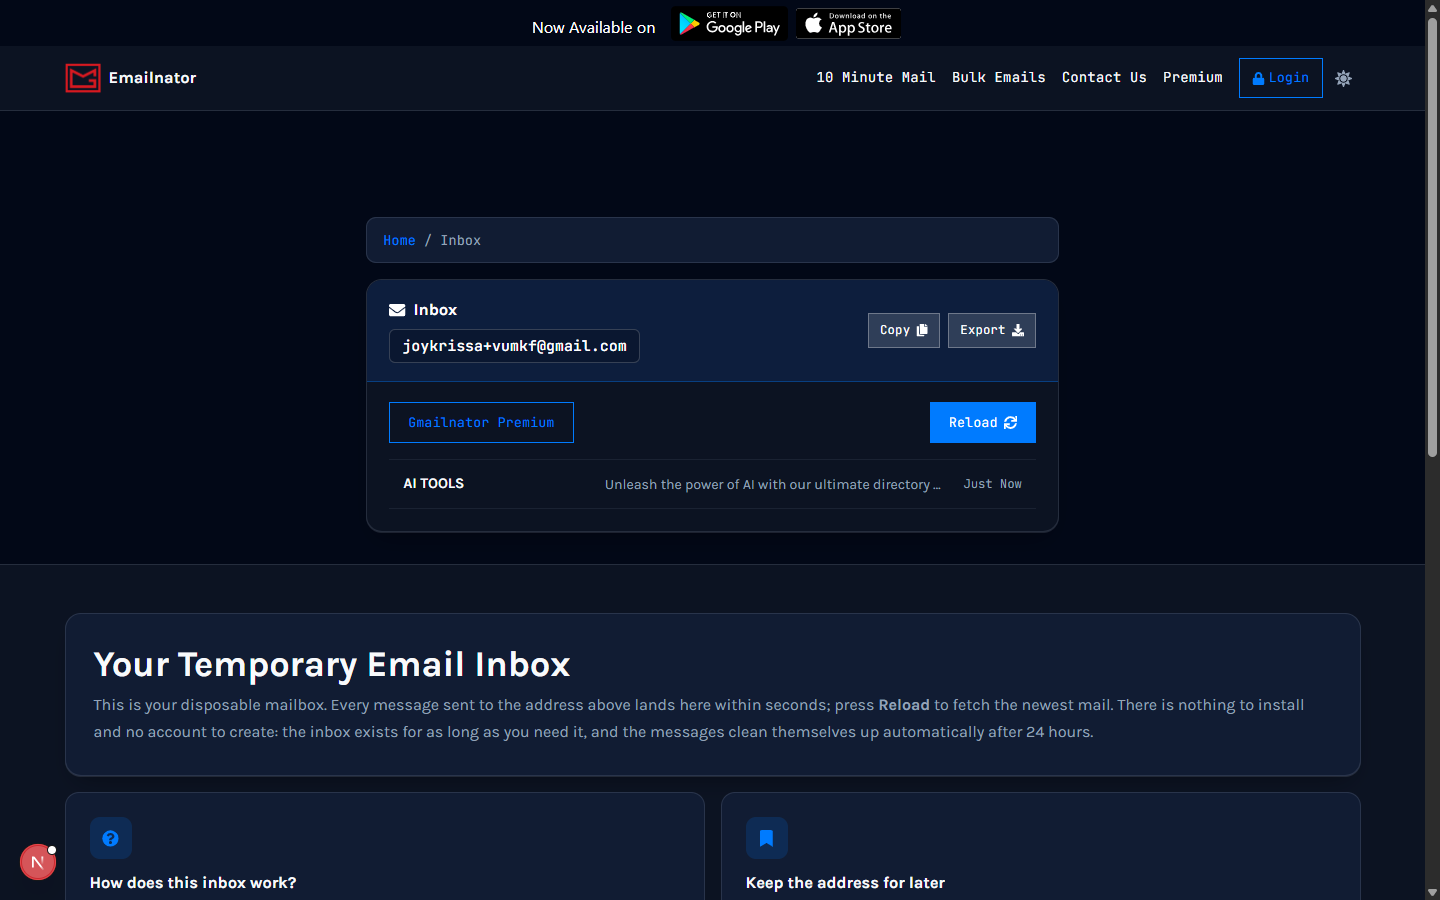Click the bookmark icon card
This screenshot has width=1440, height=900.
coord(767,838)
